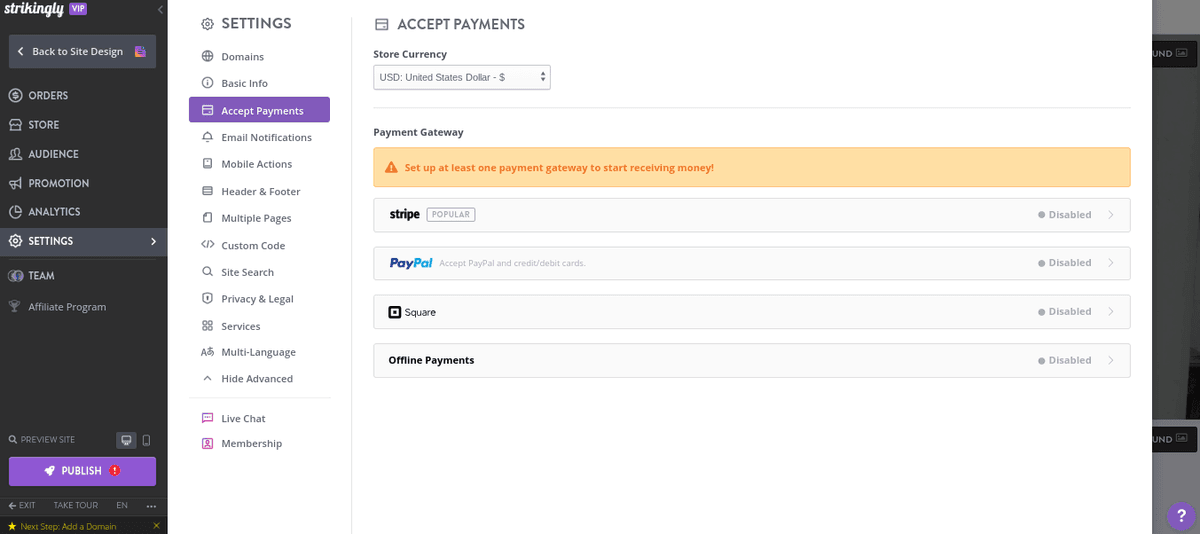This screenshot has width=1200, height=534.
Task: Click the Membership icon in settings
Action: [208, 443]
